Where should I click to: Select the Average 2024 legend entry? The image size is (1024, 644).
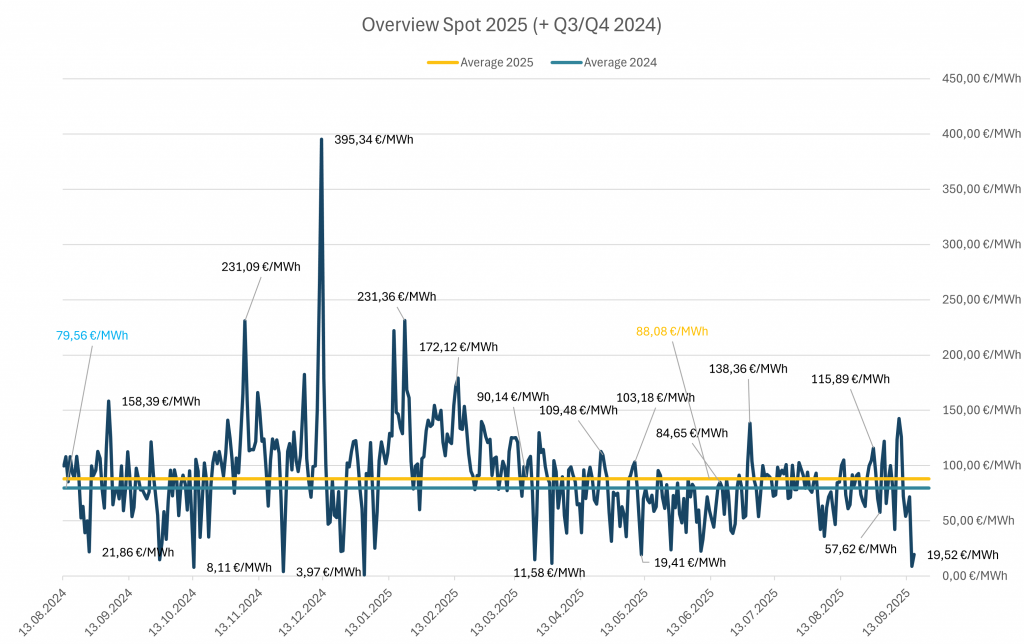click(620, 62)
